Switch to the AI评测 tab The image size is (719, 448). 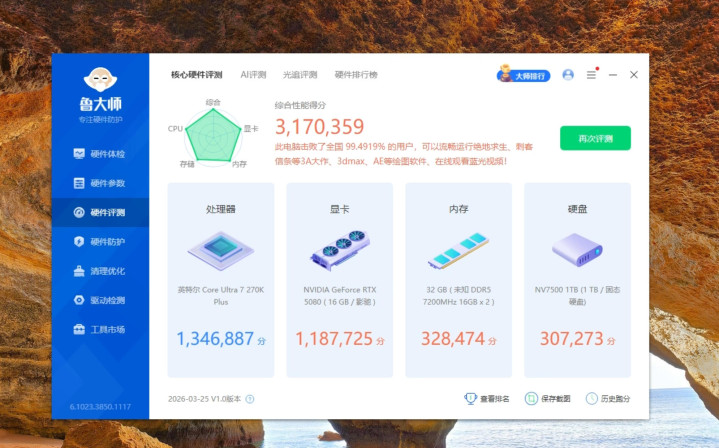(253, 75)
